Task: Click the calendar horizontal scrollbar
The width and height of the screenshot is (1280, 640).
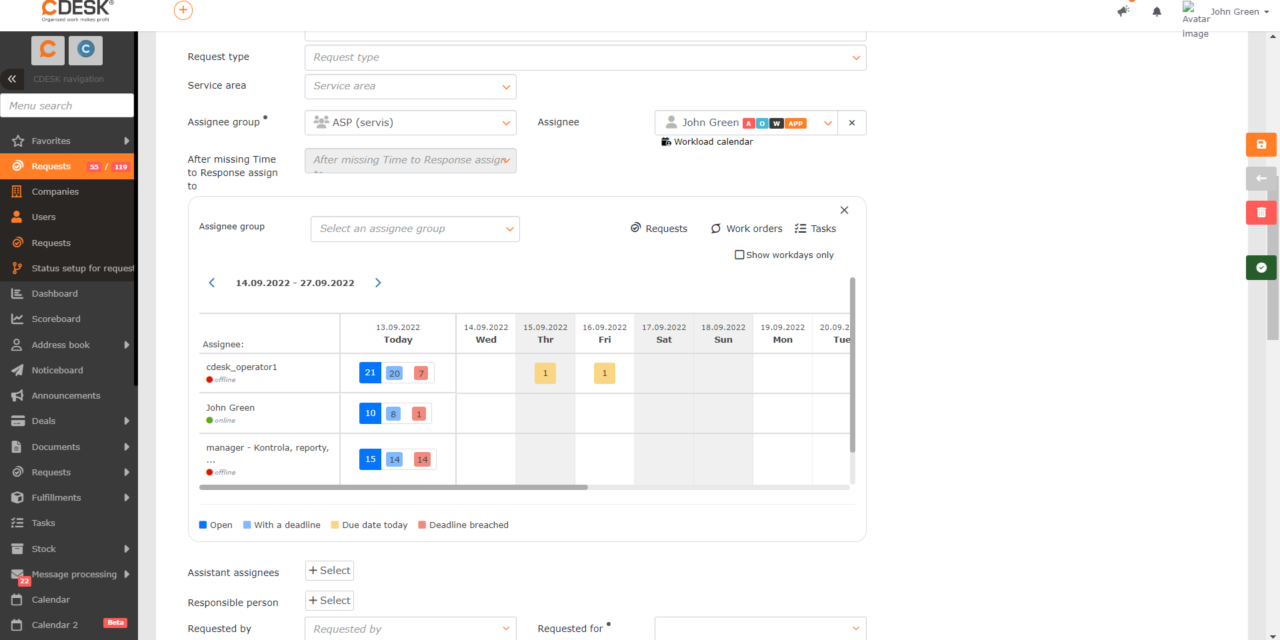Action: click(394, 487)
